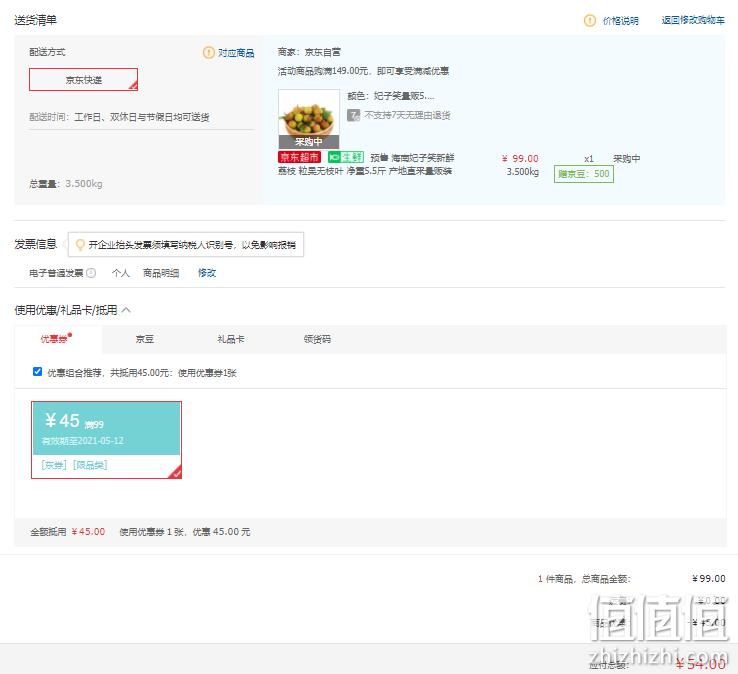Click the 个人 invoice title text
738x674 pixels.
click(120, 273)
